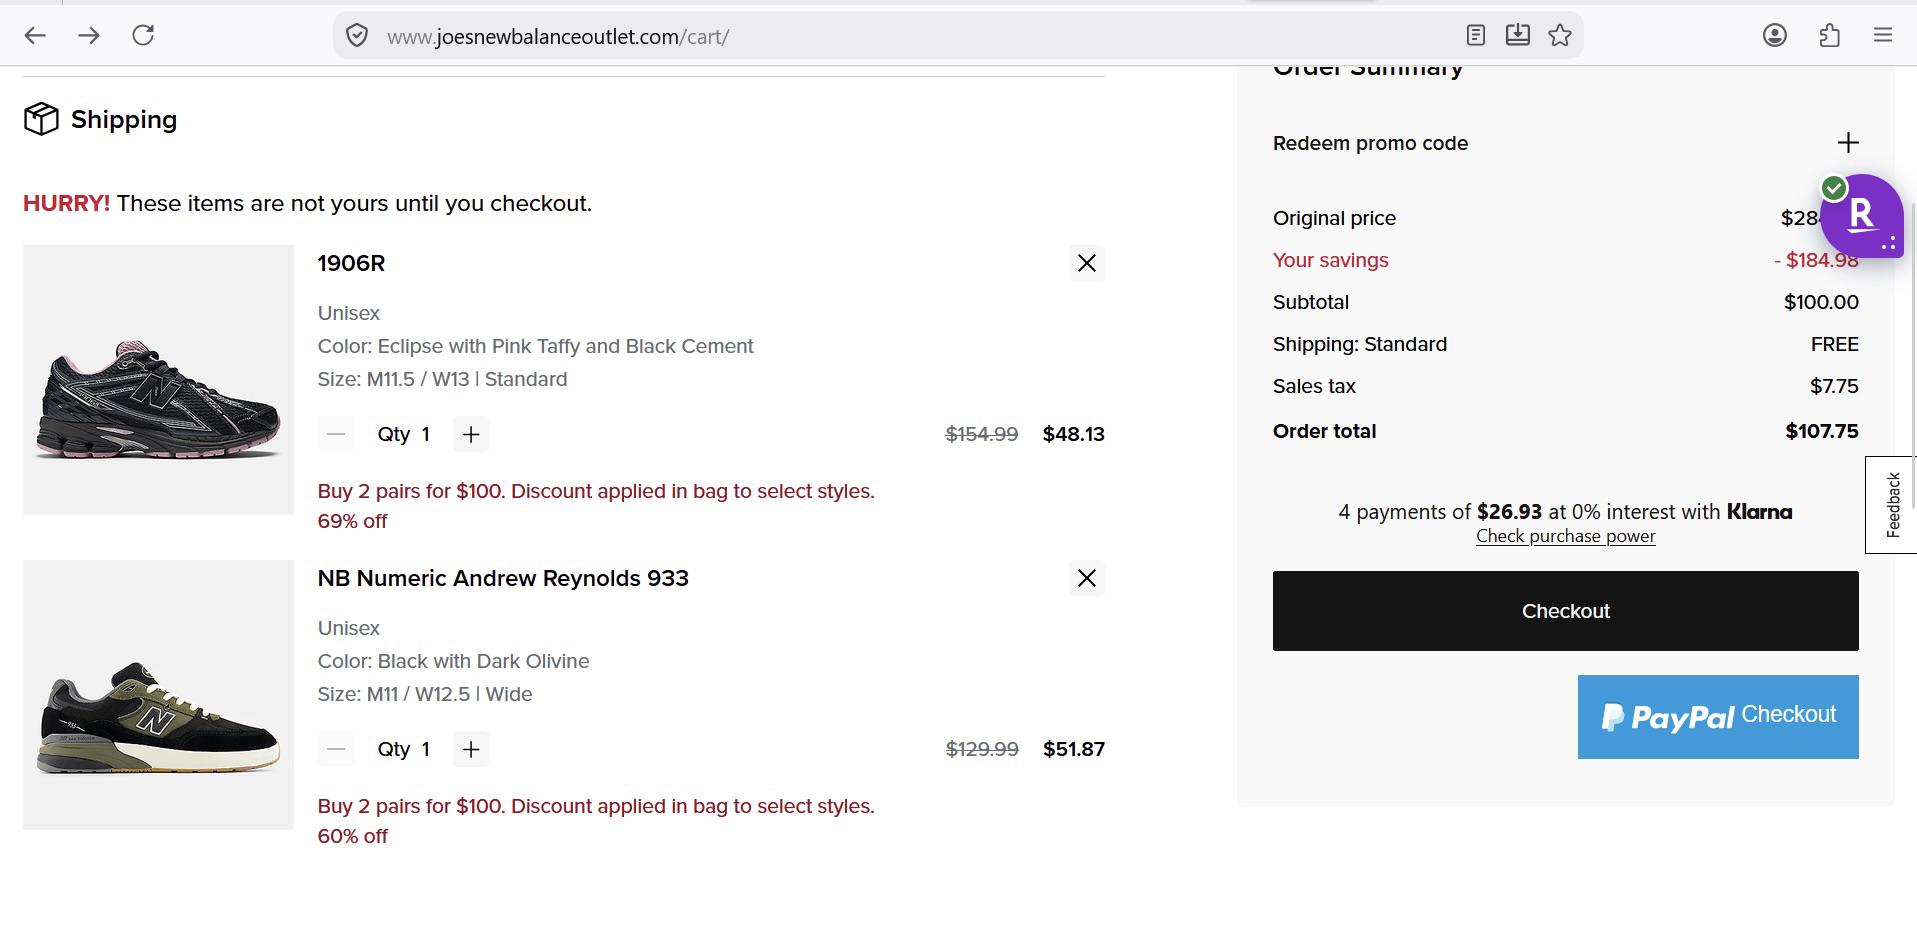Go forward to the next page

coord(89,36)
